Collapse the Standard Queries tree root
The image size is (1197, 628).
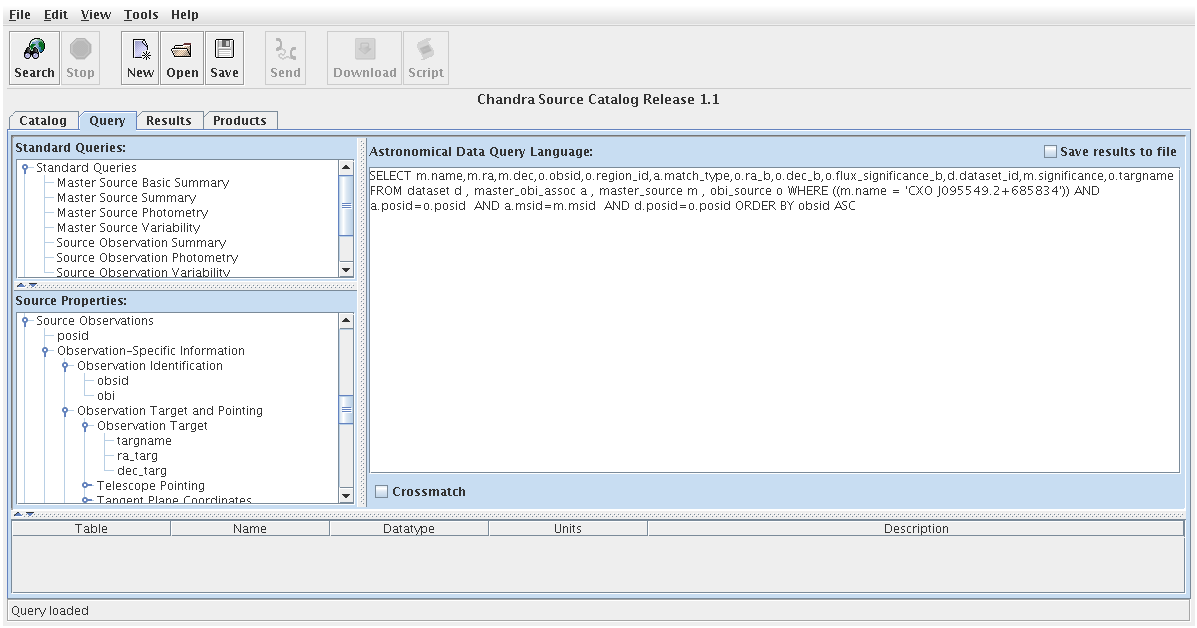(x=25, y=169)
